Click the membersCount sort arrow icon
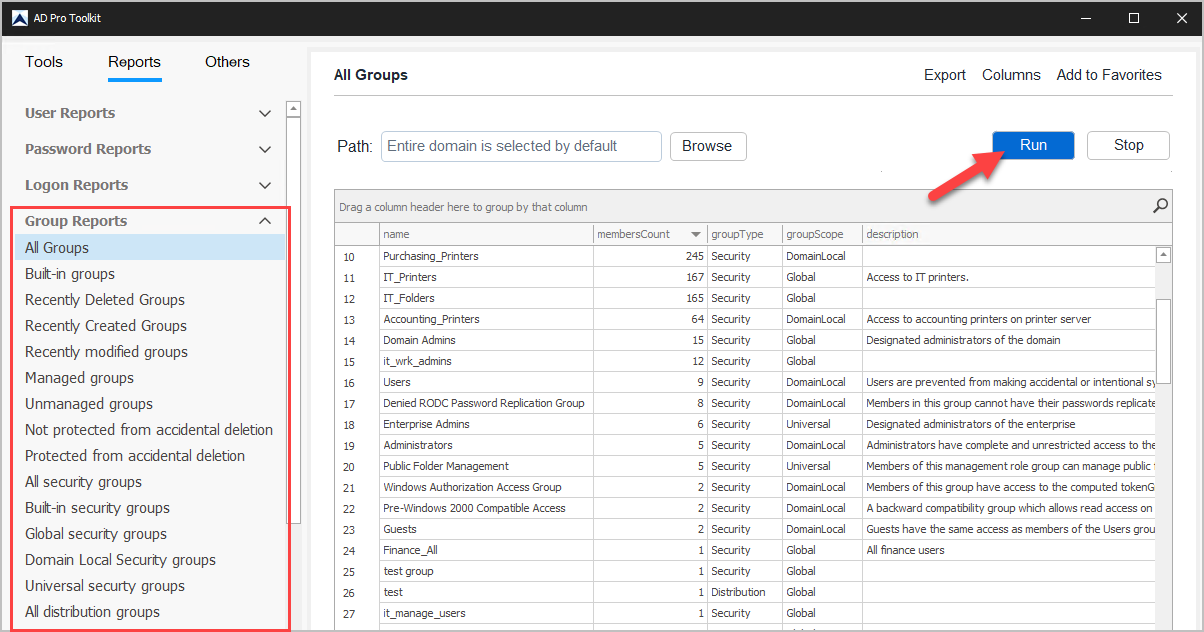 click(695, 235)
